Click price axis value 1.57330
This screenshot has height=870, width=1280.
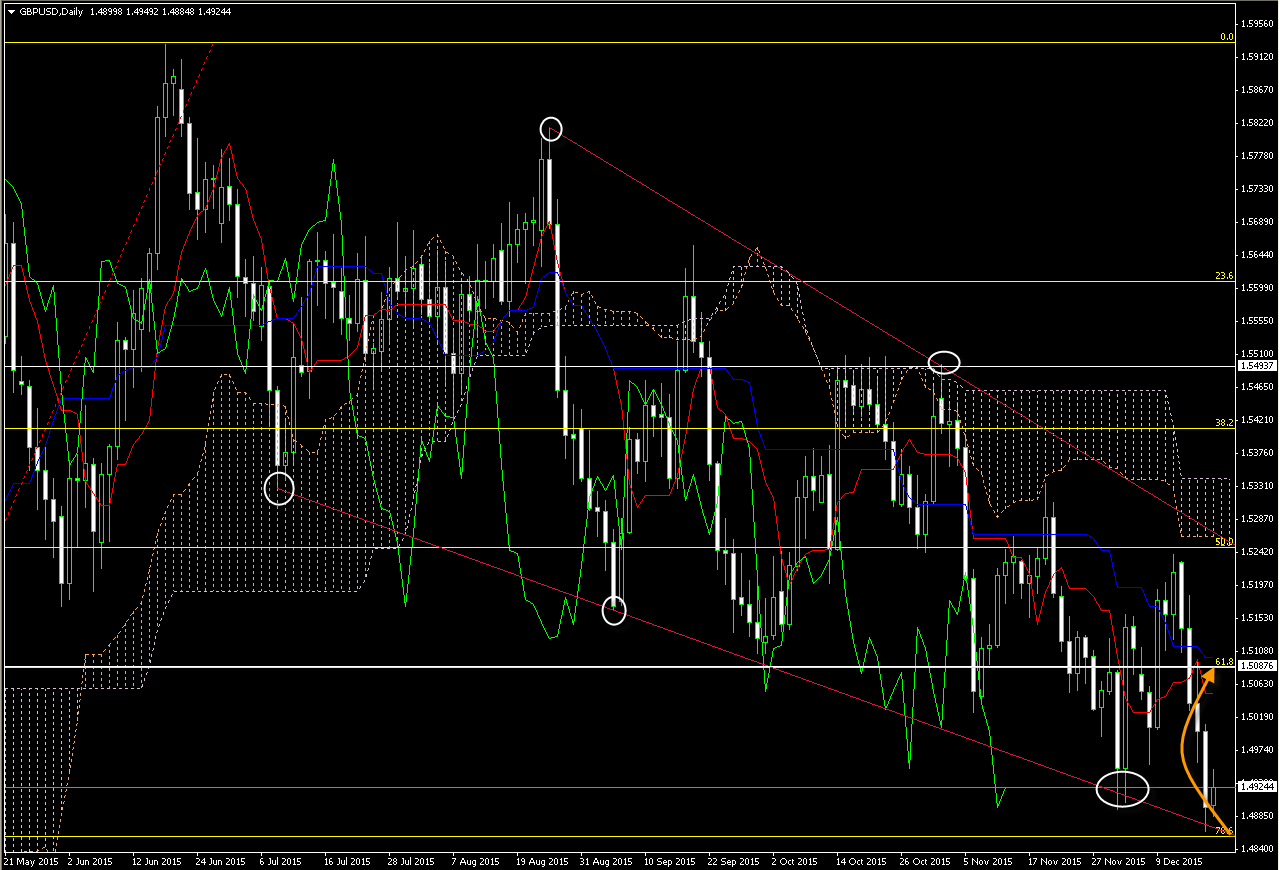tap(1257, 188)
